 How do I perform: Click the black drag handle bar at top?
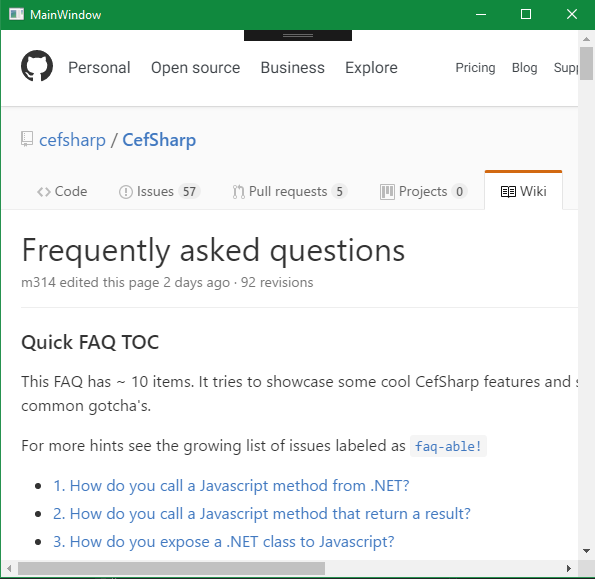pyautogui.click(x=298, y=35)
